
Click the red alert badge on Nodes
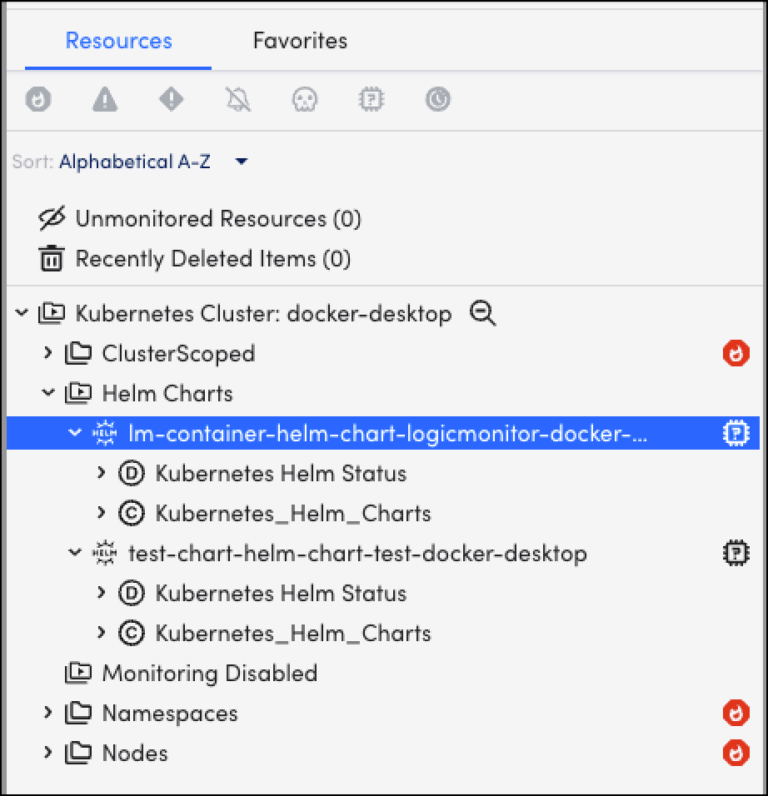pyautogui.click(x=736, y=753)
